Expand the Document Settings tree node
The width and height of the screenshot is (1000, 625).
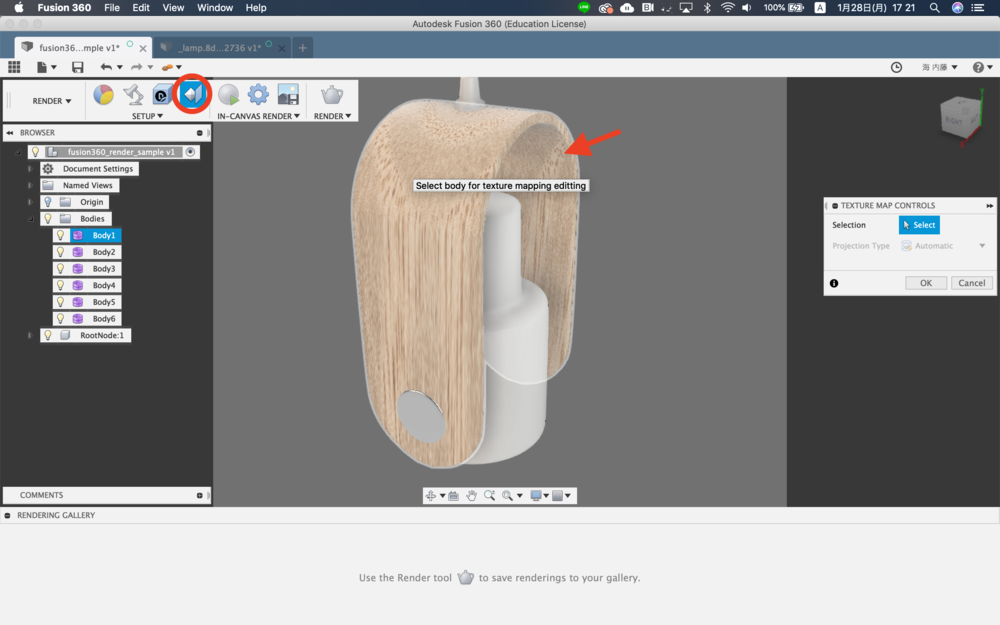point(30,169)
